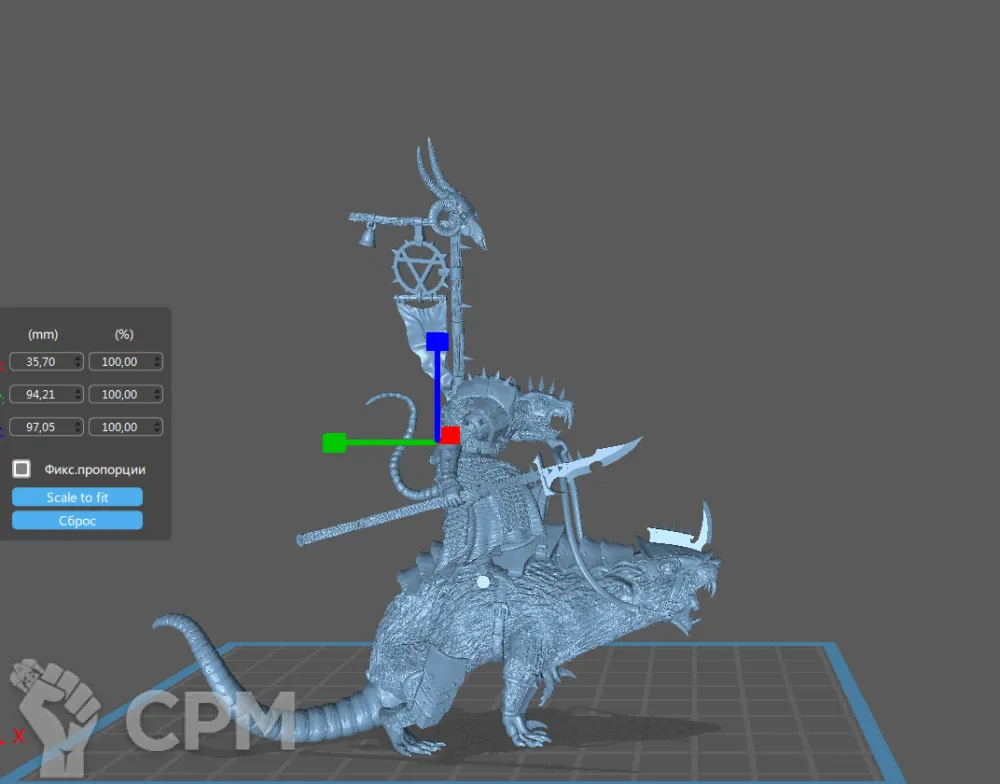Viewport: 1000px width, 784px height.
Task: Step up the percent in 94,21 row
Action: click(157, 390)
